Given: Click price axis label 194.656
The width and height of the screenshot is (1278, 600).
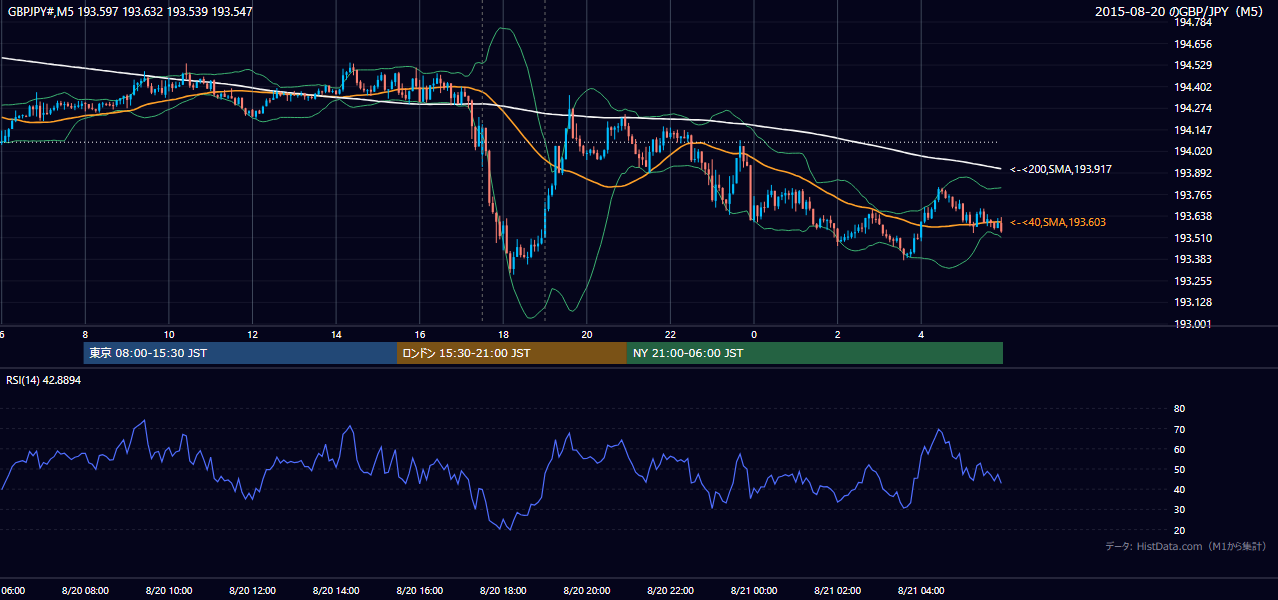Looking at the screenshot, I should click(1193, 44).
